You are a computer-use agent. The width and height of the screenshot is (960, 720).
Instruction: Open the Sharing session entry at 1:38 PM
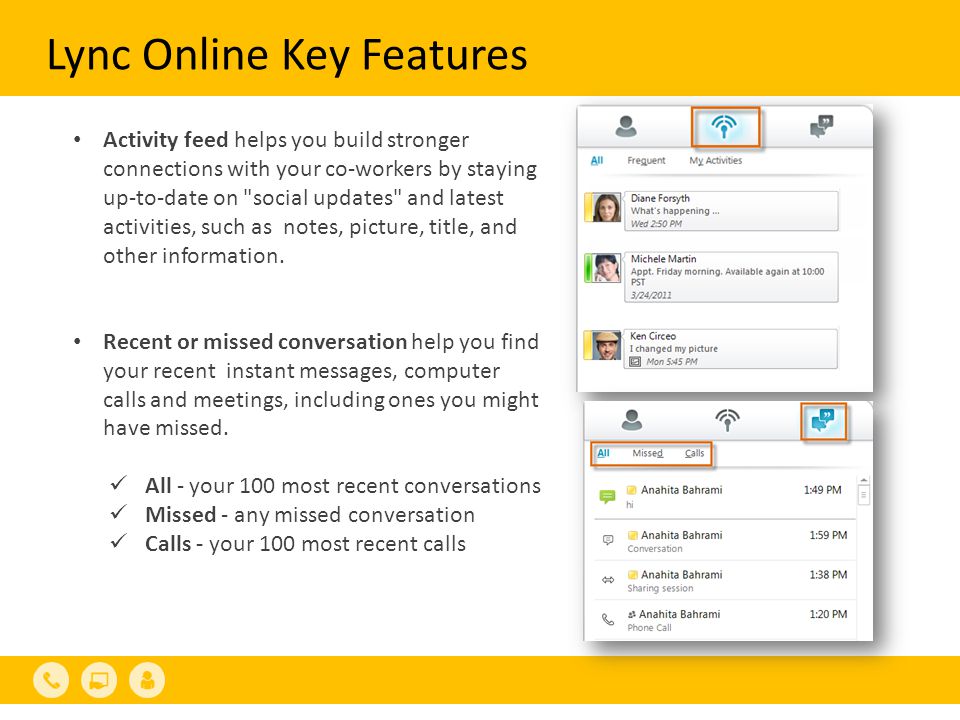click(x=724, y=581)
